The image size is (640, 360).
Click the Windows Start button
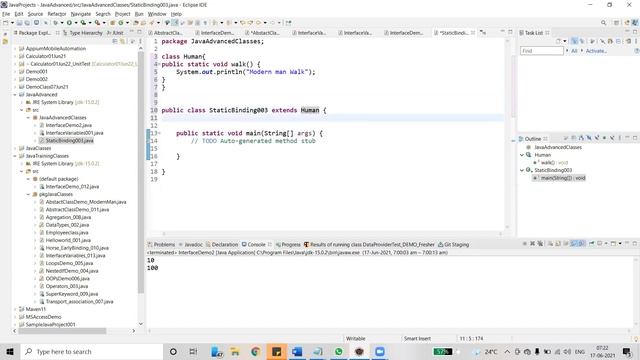coord(10,351)
